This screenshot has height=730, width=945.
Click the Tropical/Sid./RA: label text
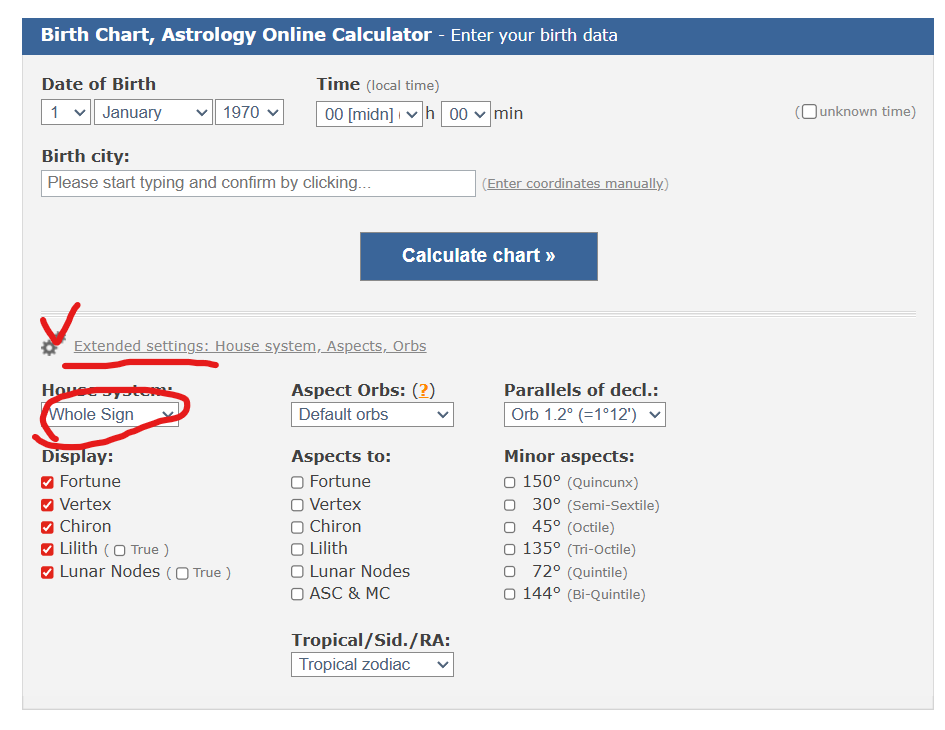[371, 640]
